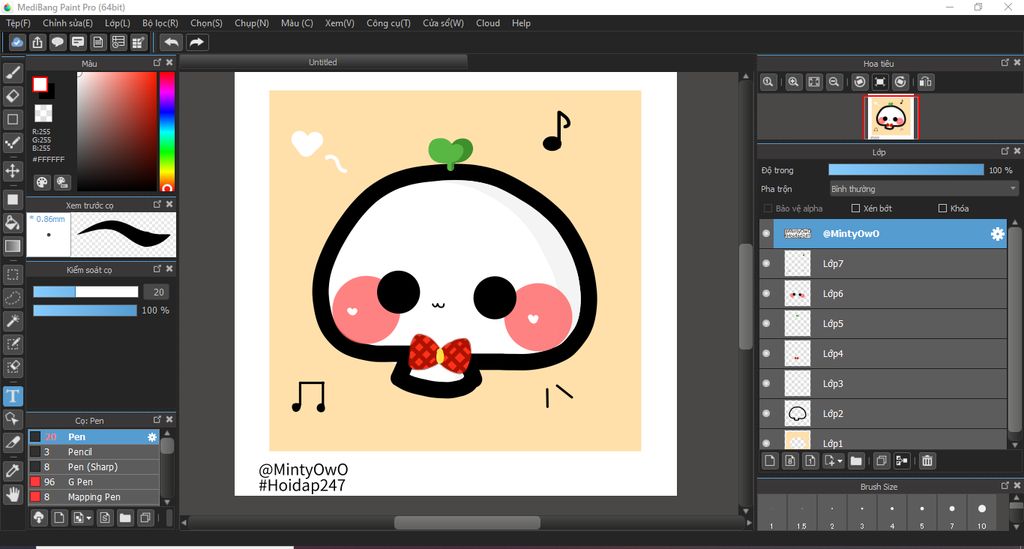Screen dimensions: 1024x549
Task: Click new layer icon below layer list
Action: coord(770,461)
